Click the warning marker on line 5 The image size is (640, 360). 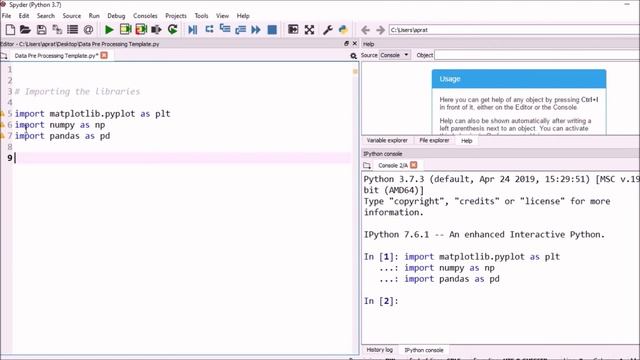(x=2, y=113)
